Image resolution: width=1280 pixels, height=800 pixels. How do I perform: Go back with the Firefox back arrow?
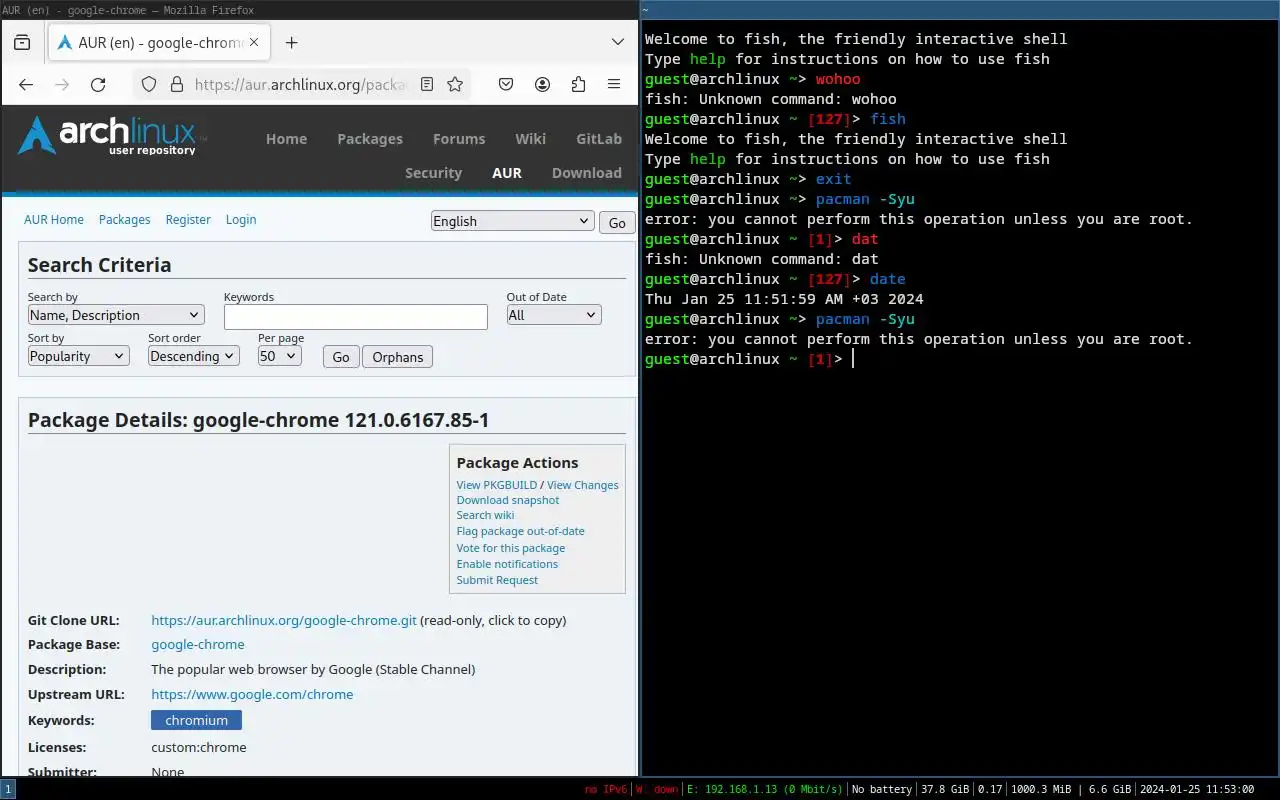[x=26, y=85]
